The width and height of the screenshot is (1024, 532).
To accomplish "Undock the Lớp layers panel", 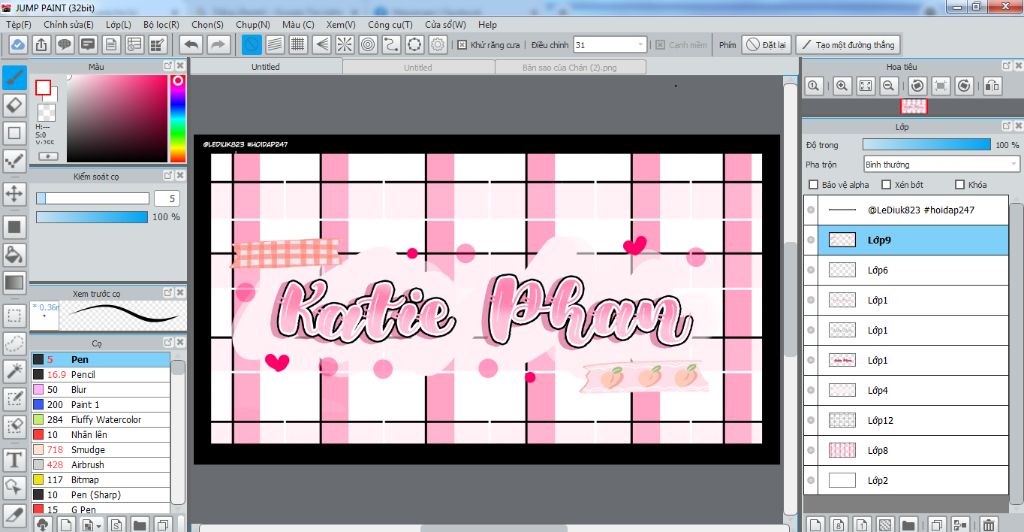I will click(x=1006, y=126).
